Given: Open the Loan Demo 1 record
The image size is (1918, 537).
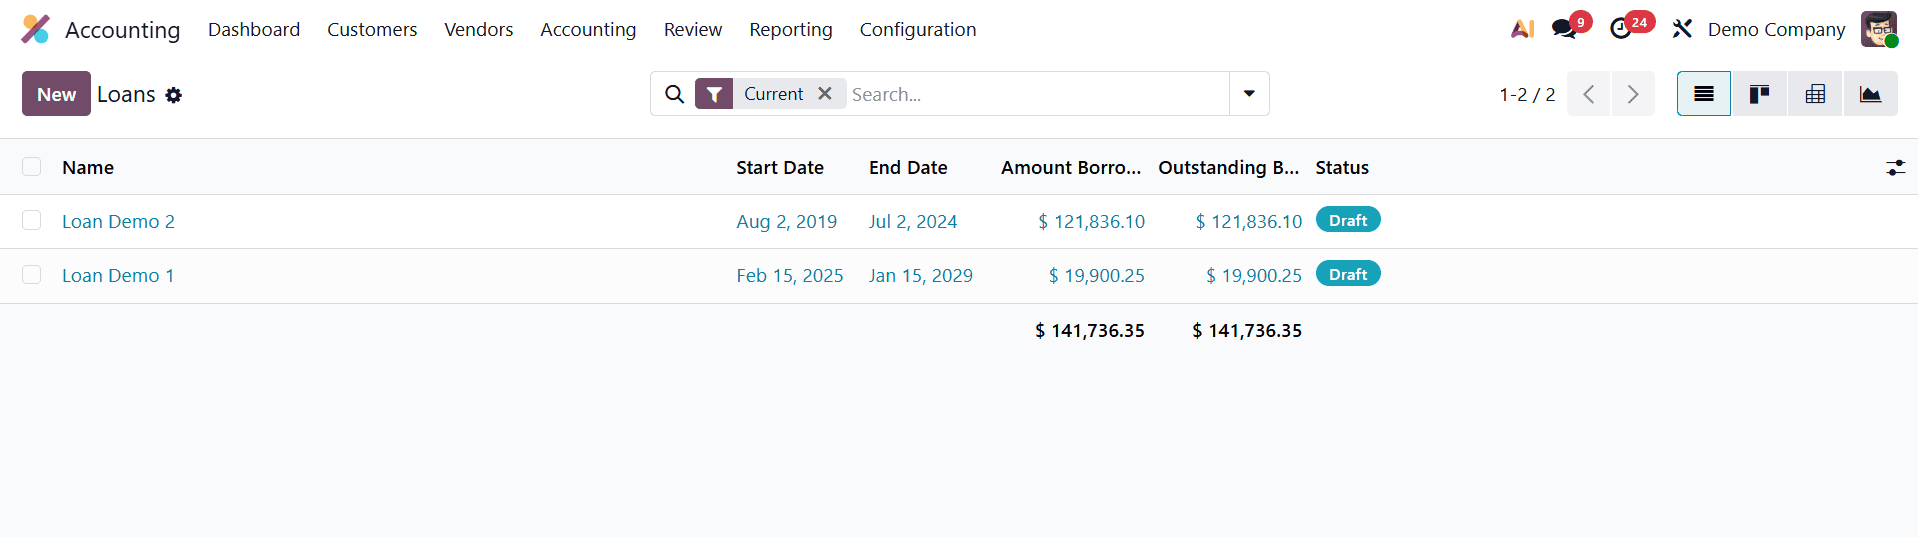Looking at the screenshot, I should click(118, 275).
